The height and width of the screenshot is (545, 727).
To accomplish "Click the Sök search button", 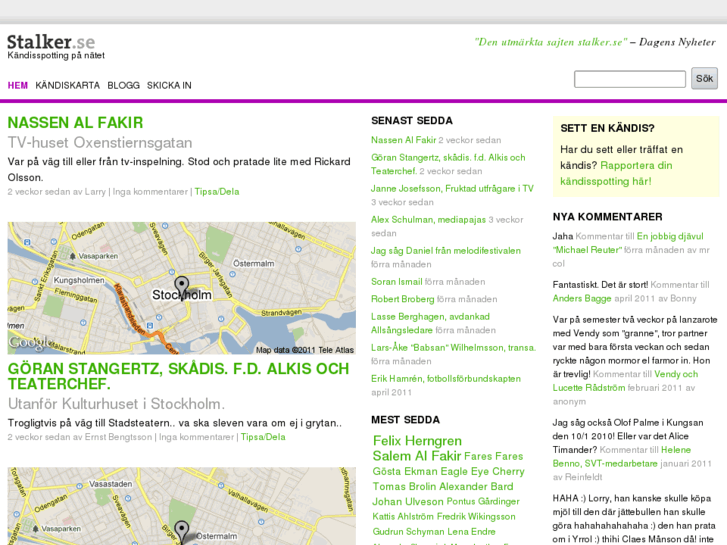I will [704, 78].
